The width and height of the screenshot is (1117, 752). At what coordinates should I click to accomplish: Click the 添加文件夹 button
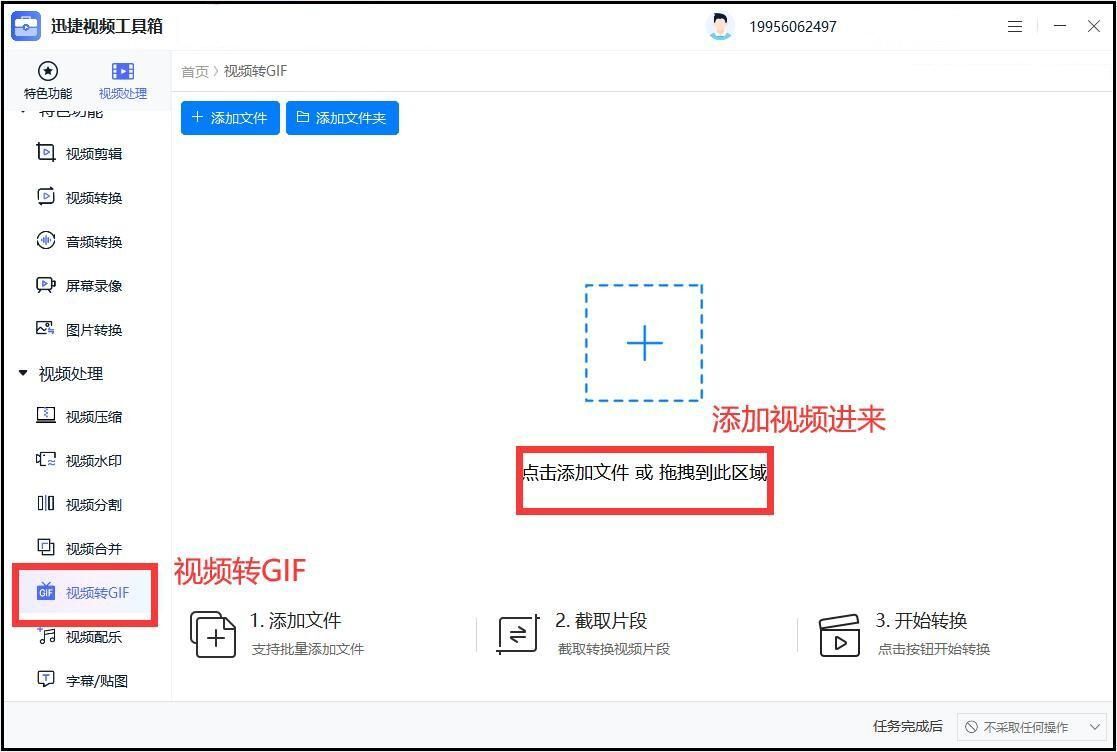pyautogui.click(x=342, y=118)
